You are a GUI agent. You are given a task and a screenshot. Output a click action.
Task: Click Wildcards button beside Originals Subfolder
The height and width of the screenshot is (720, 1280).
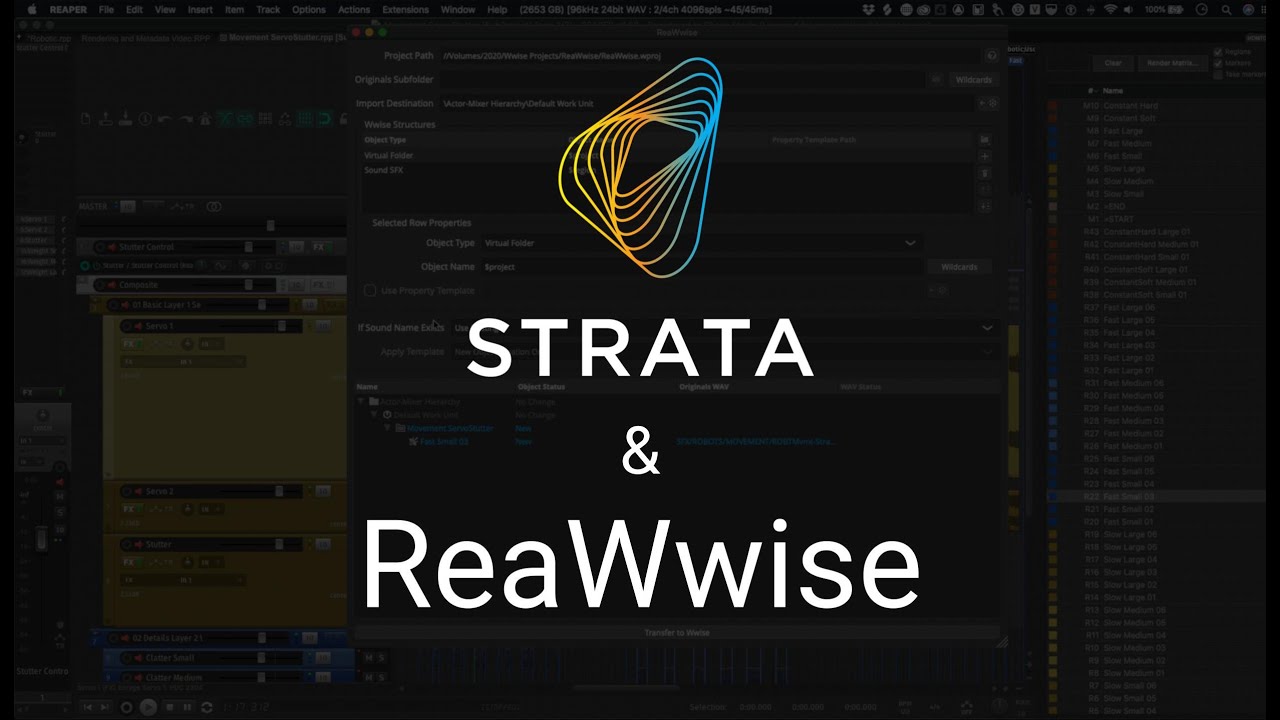coord(973,79)
